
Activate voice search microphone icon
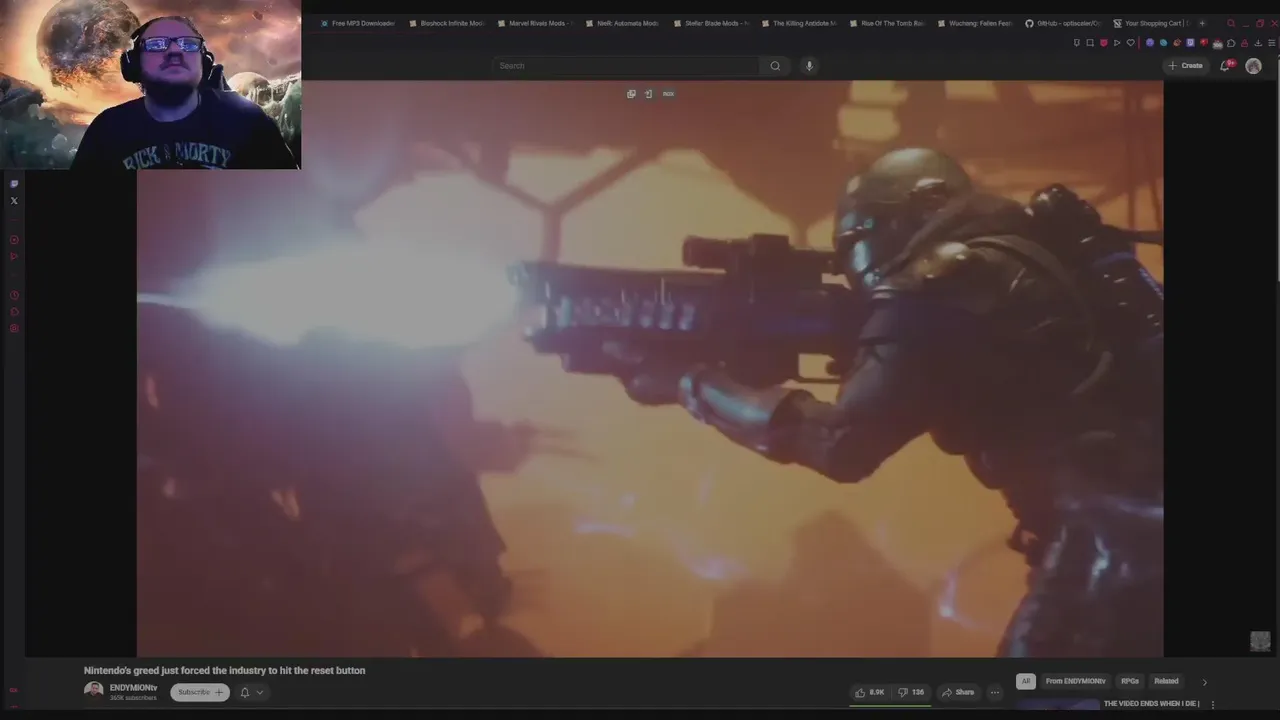point(809,66)
